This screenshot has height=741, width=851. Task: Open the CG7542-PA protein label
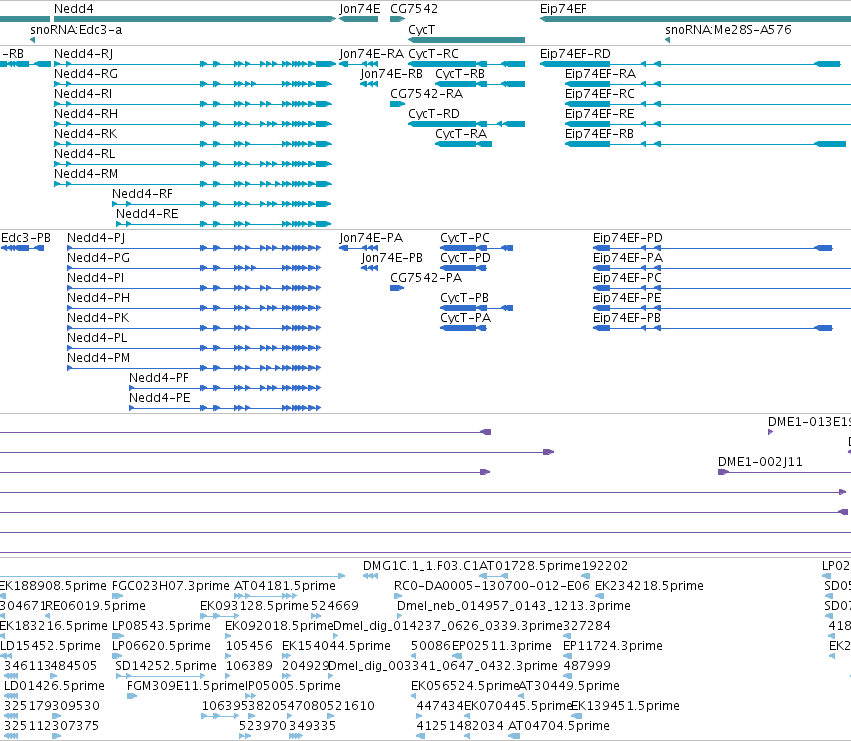pyautogui.click(x=426, y=278)
